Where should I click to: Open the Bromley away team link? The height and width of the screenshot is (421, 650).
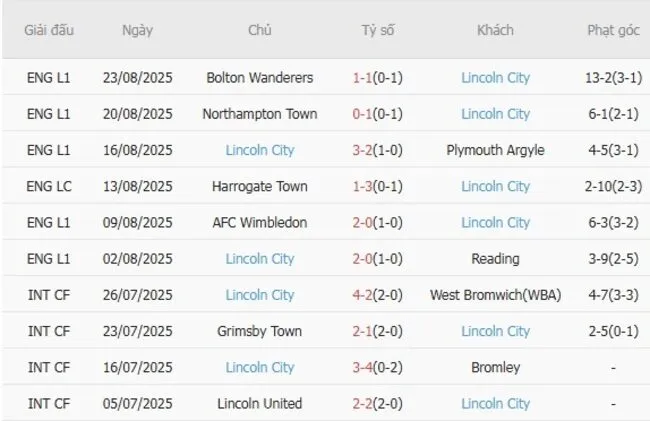click(495, 367)
